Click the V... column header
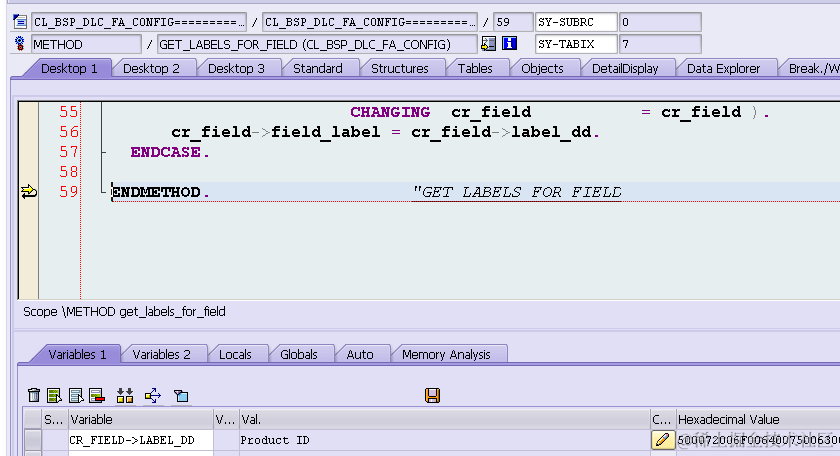 226,419
